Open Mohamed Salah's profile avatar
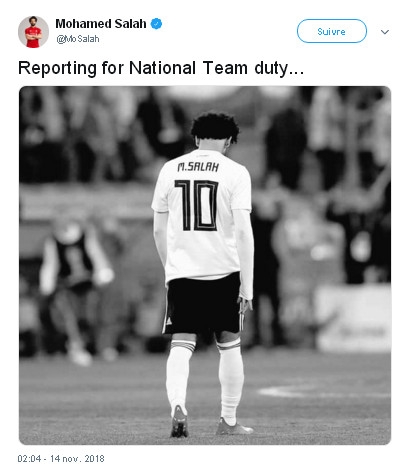This screenshot has height=469, width=410. point(33,32)
